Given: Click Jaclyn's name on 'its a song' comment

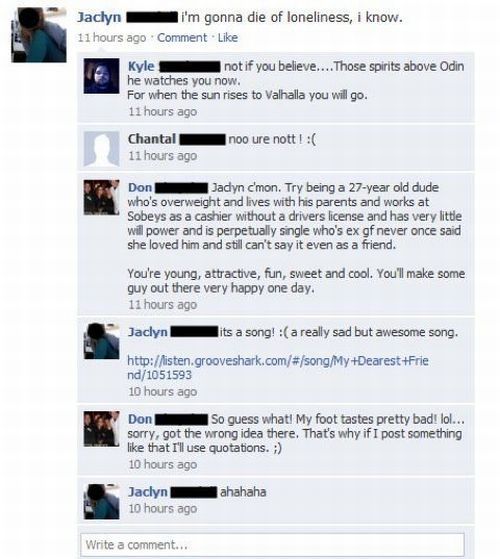Looking at the screenshot, I should (148, 332).
